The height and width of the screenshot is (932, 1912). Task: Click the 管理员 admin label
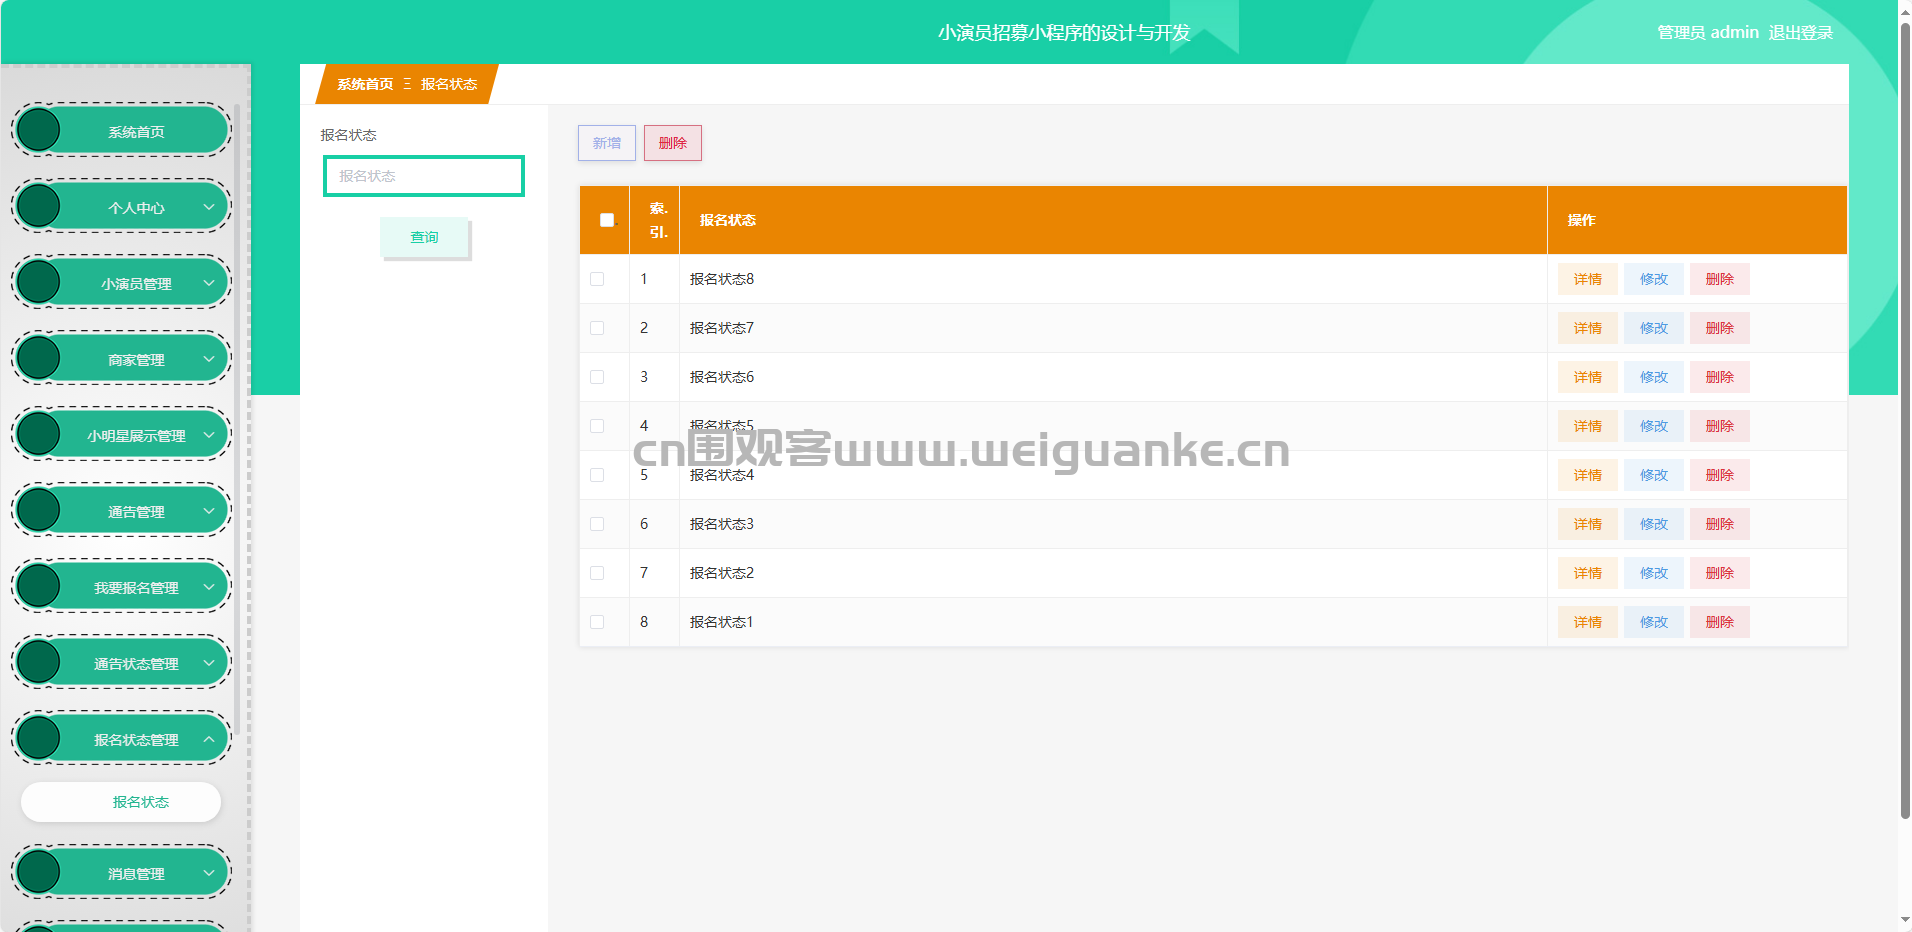pos(1708,32)
